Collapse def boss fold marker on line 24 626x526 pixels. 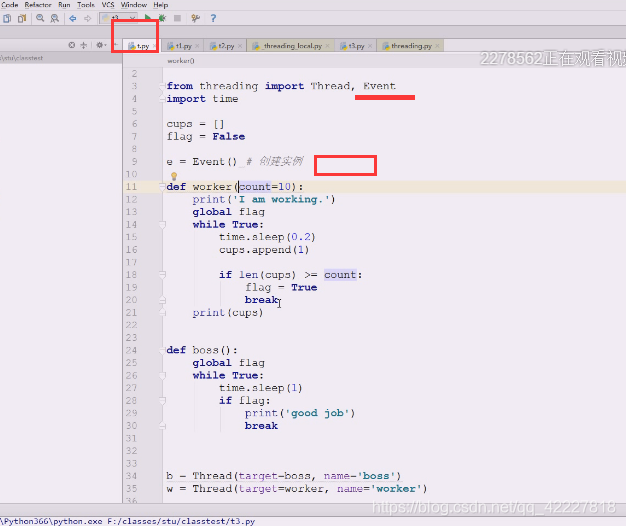point(164,350)
